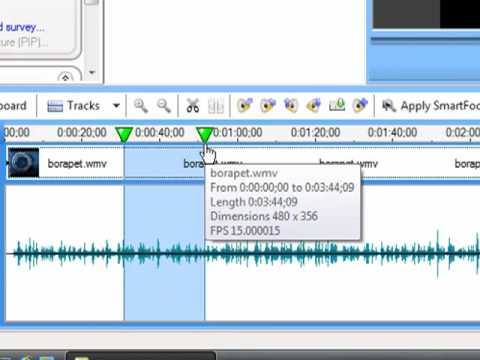This screenshot has height=360, width=480.
Task: Click the Tracks button
Action: click(x=73, y=106)
